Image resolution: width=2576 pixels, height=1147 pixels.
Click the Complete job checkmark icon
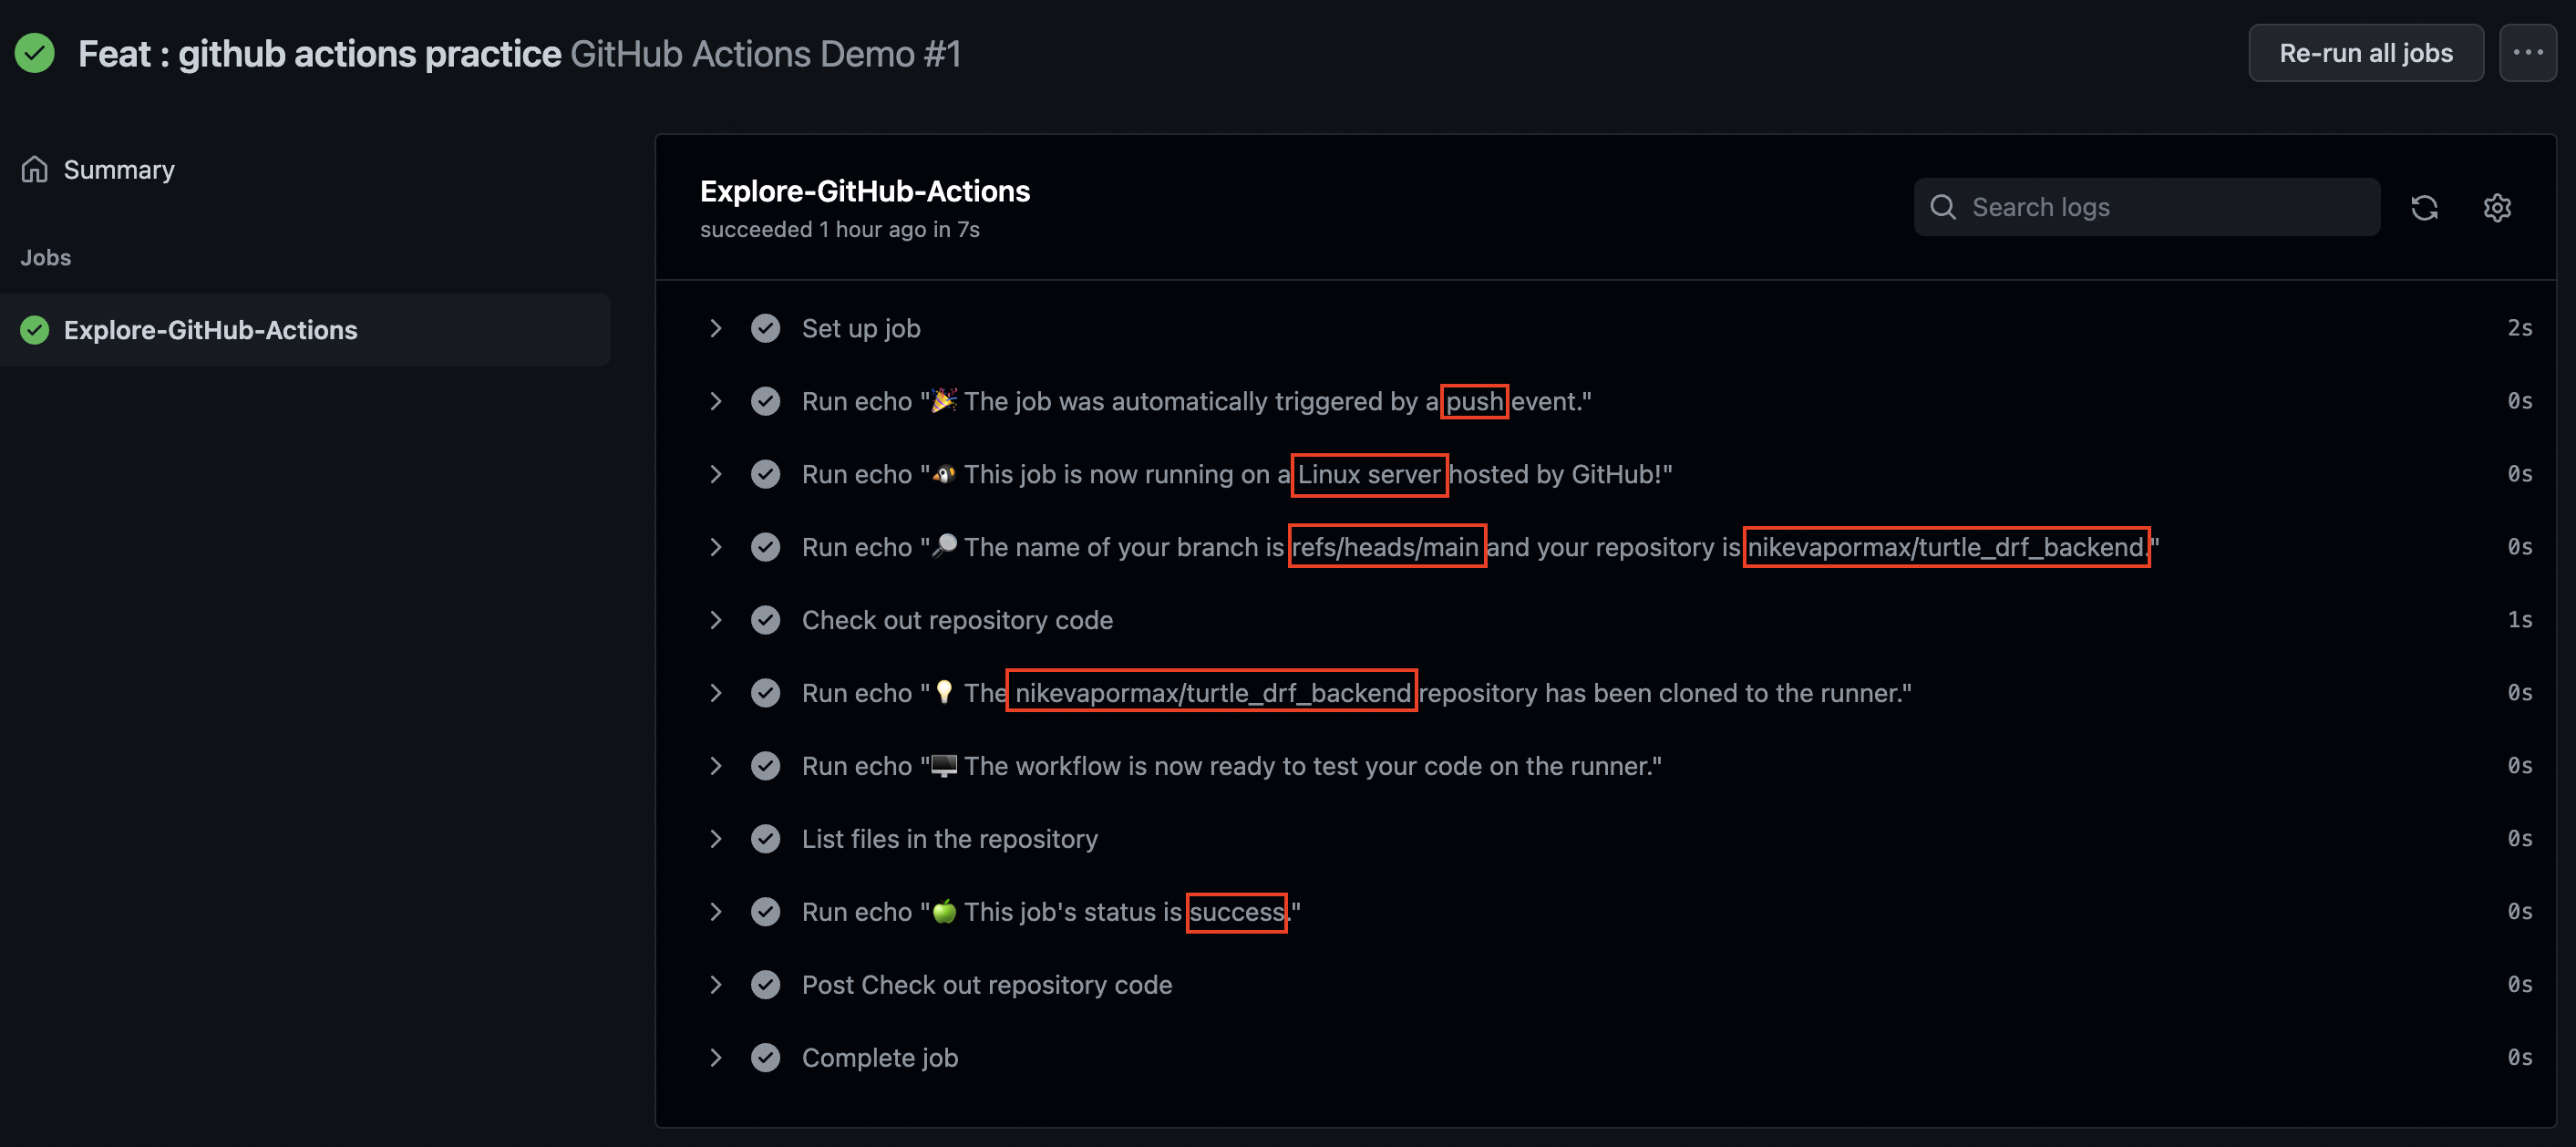[765, 1057]
